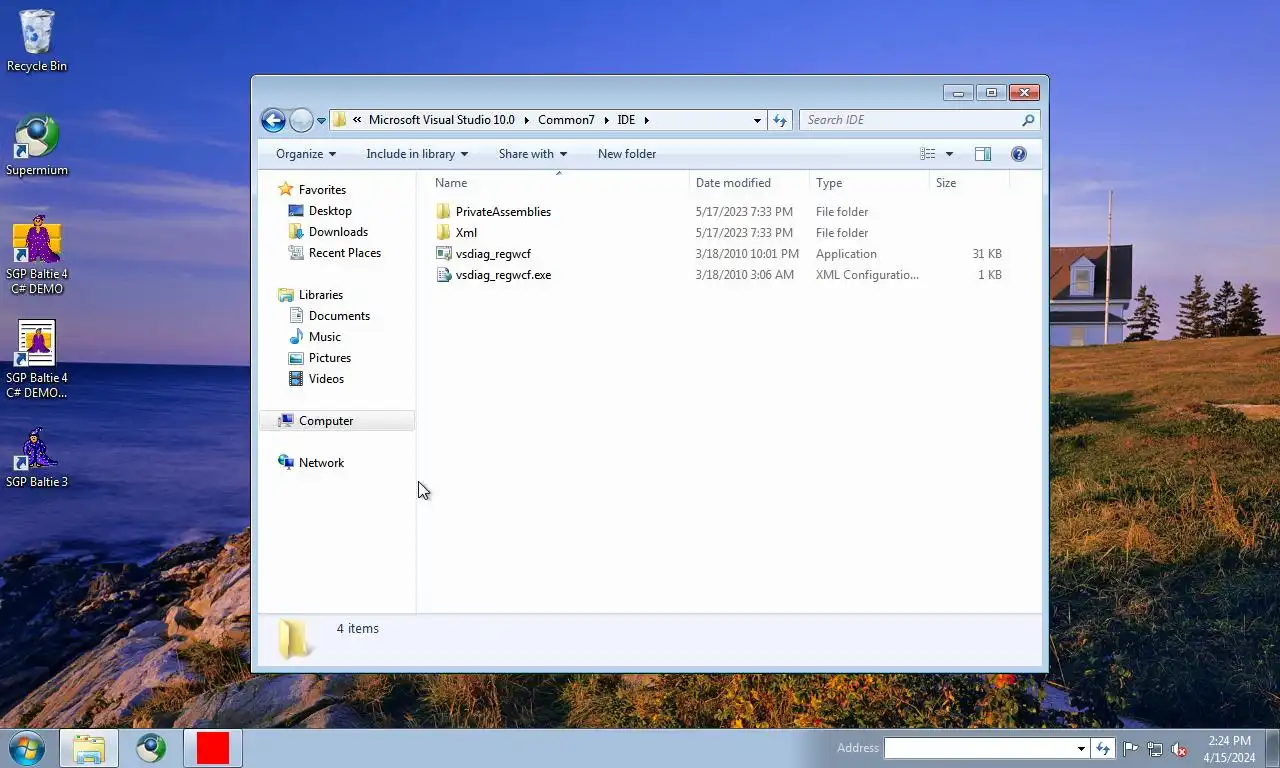Screen dimensions: 1280x768
Task: Sort by the Type column header
Action: (869, 183)
